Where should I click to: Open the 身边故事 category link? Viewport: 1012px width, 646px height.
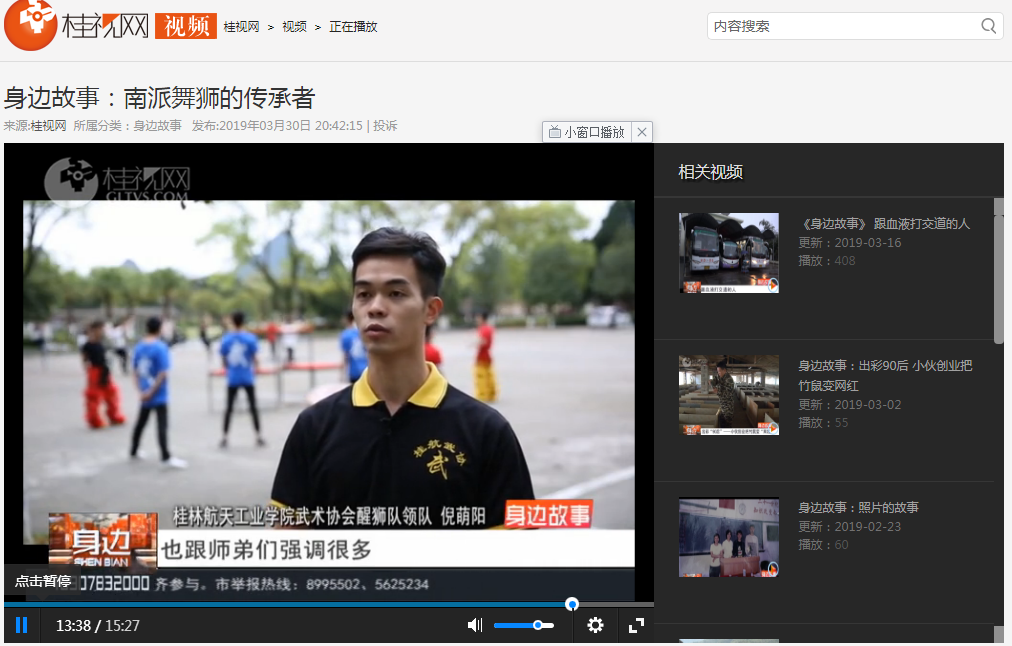[x=157, y=126]
